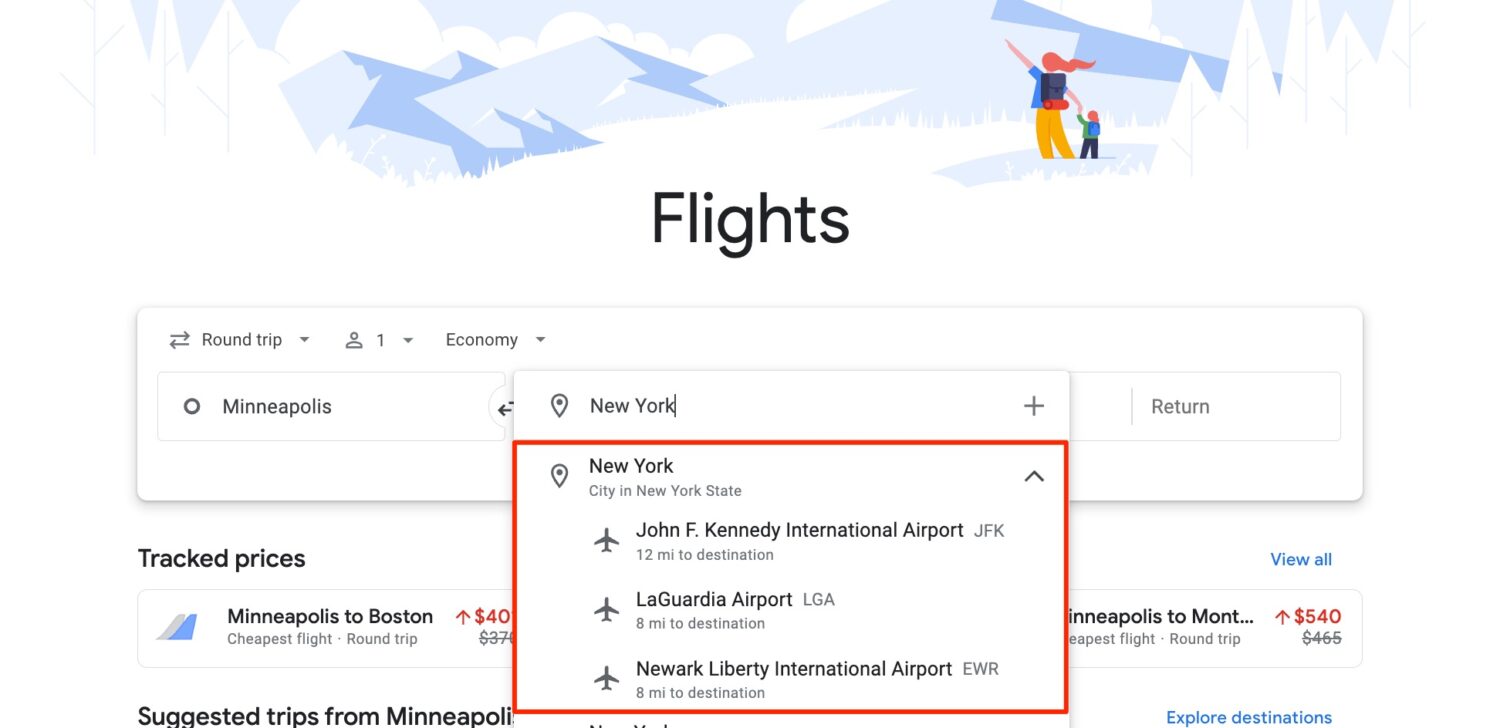Open the Round trip dropdown
1500x728 pixels.
click(x=240, y=339)
